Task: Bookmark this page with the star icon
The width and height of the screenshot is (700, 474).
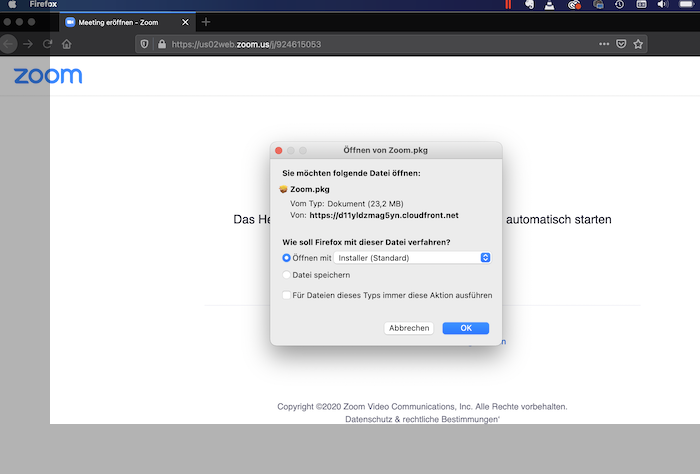Action: coord(638,44)
